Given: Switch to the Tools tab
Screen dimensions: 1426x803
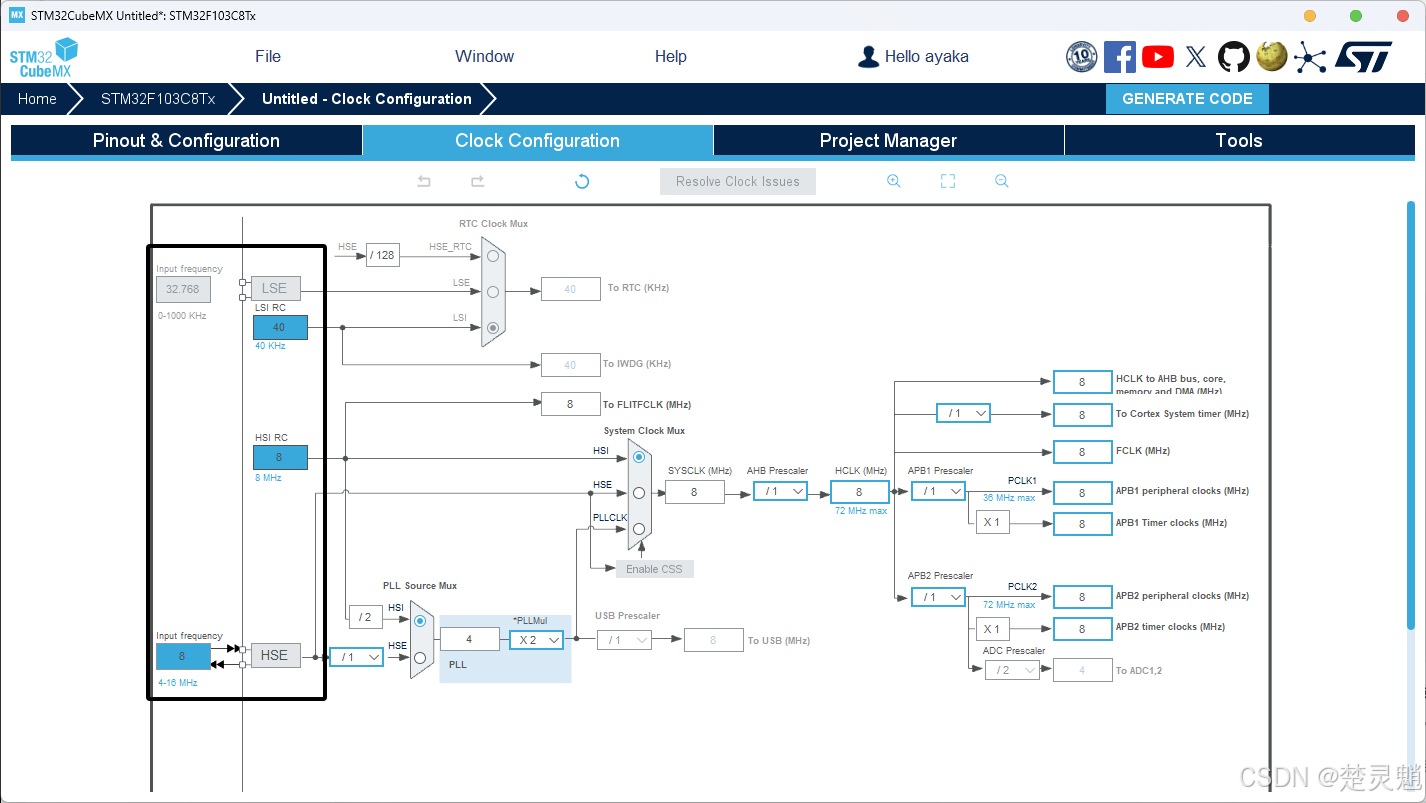Looking at the screenshot, I should (x=1240, y=141).
